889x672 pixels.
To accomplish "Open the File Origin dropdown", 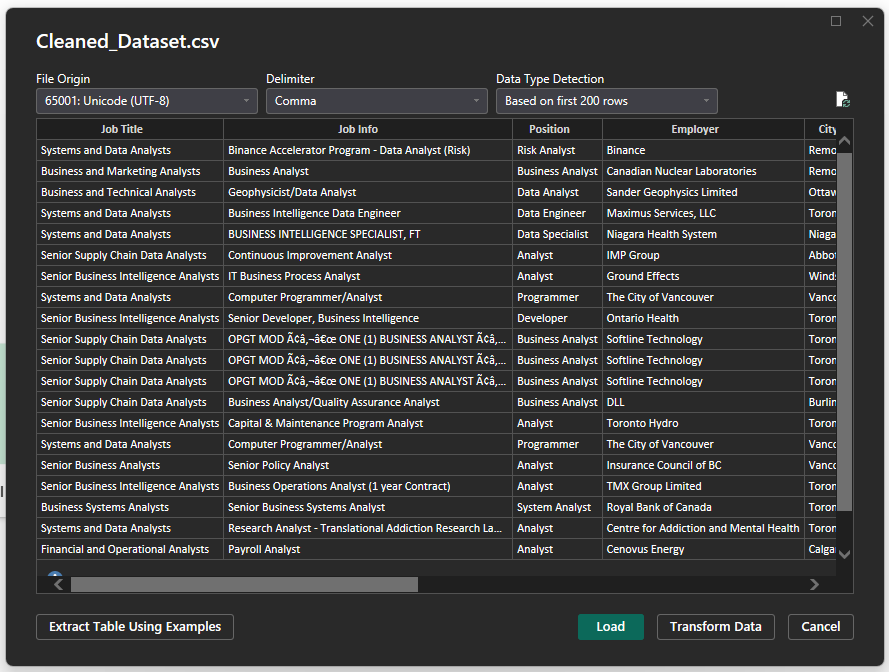I will pyautogui.click(x=147, y=101).
